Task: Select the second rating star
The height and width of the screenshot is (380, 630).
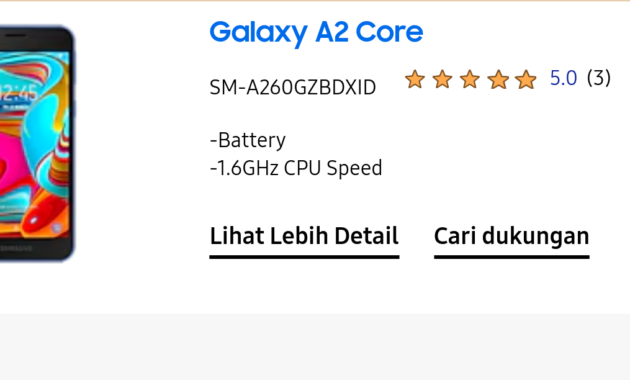Action: pos(442,79)
